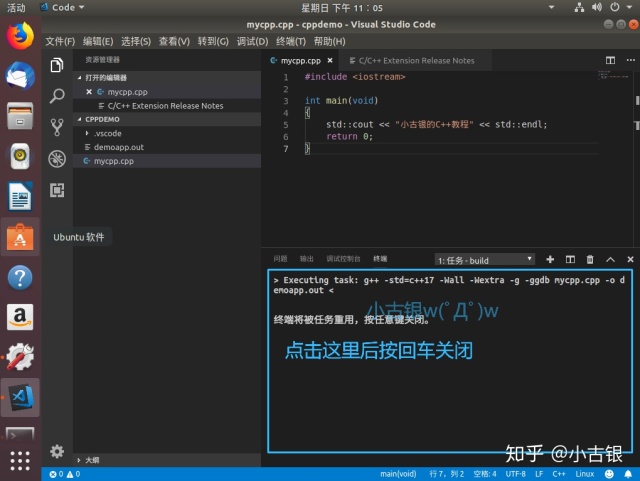
Task: Change indentation via 空格: 4
Action: coord(485,474)
